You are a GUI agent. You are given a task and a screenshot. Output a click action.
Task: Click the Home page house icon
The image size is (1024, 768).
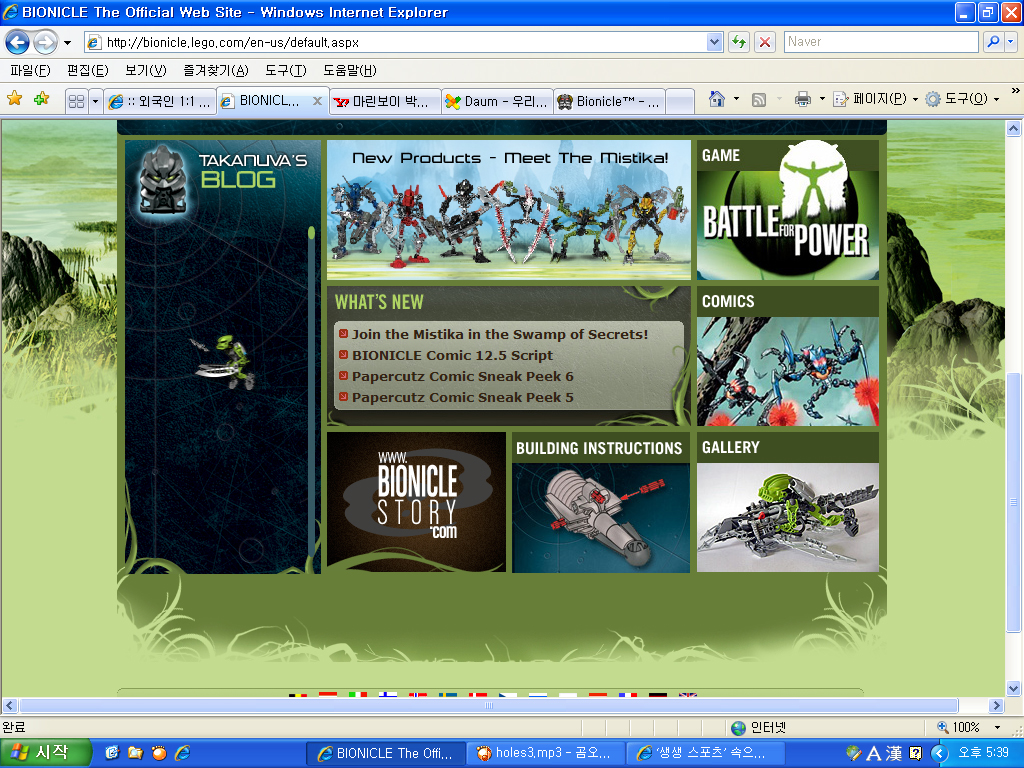(717, 99)
